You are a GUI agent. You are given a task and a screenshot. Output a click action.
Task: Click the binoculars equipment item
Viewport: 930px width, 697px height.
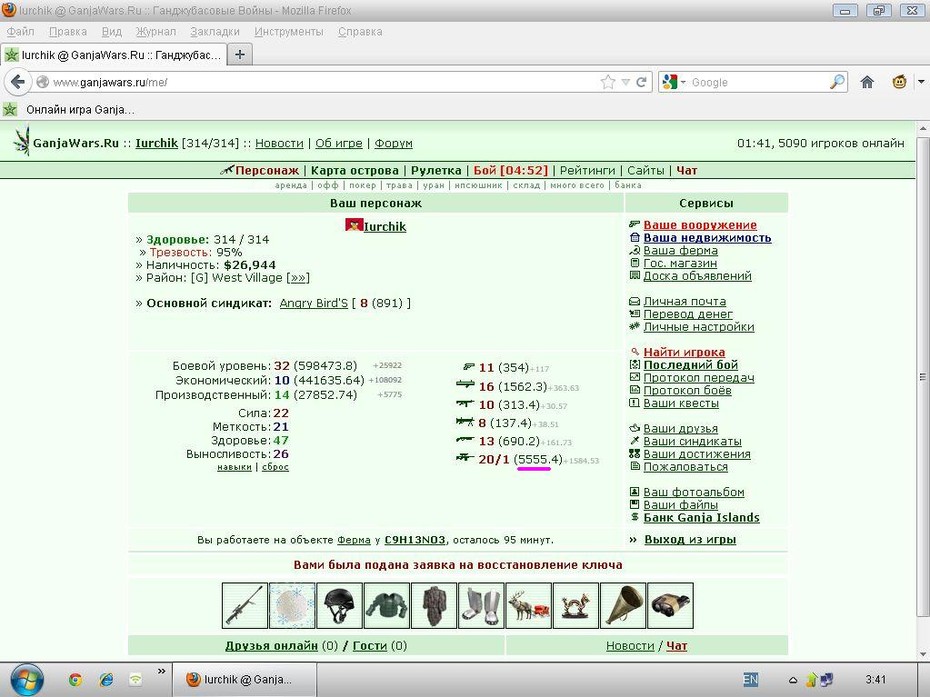point(670,605)
